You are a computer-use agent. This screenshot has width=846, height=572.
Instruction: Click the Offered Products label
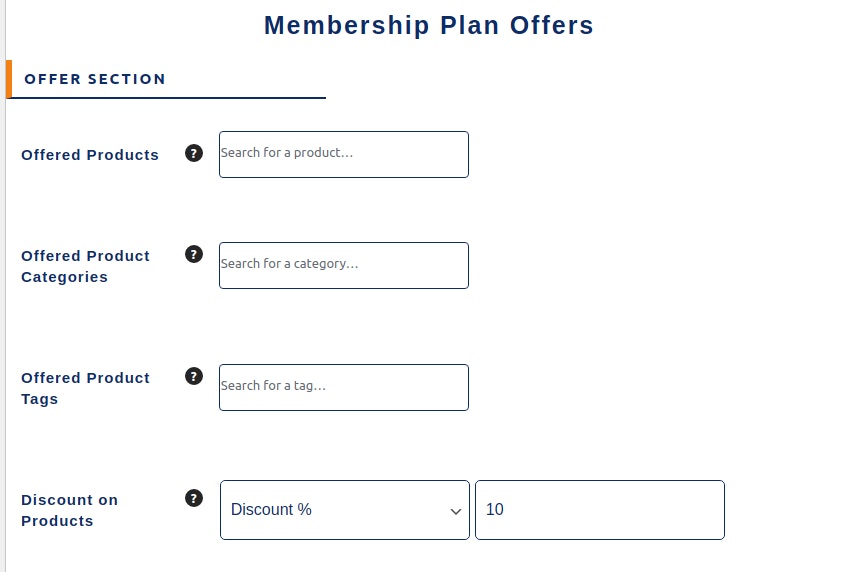click(90, 155)
